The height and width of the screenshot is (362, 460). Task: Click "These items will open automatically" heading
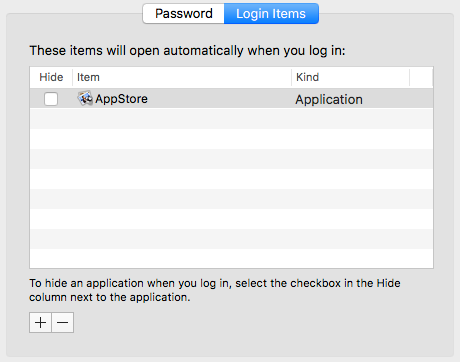coord(187,51)
